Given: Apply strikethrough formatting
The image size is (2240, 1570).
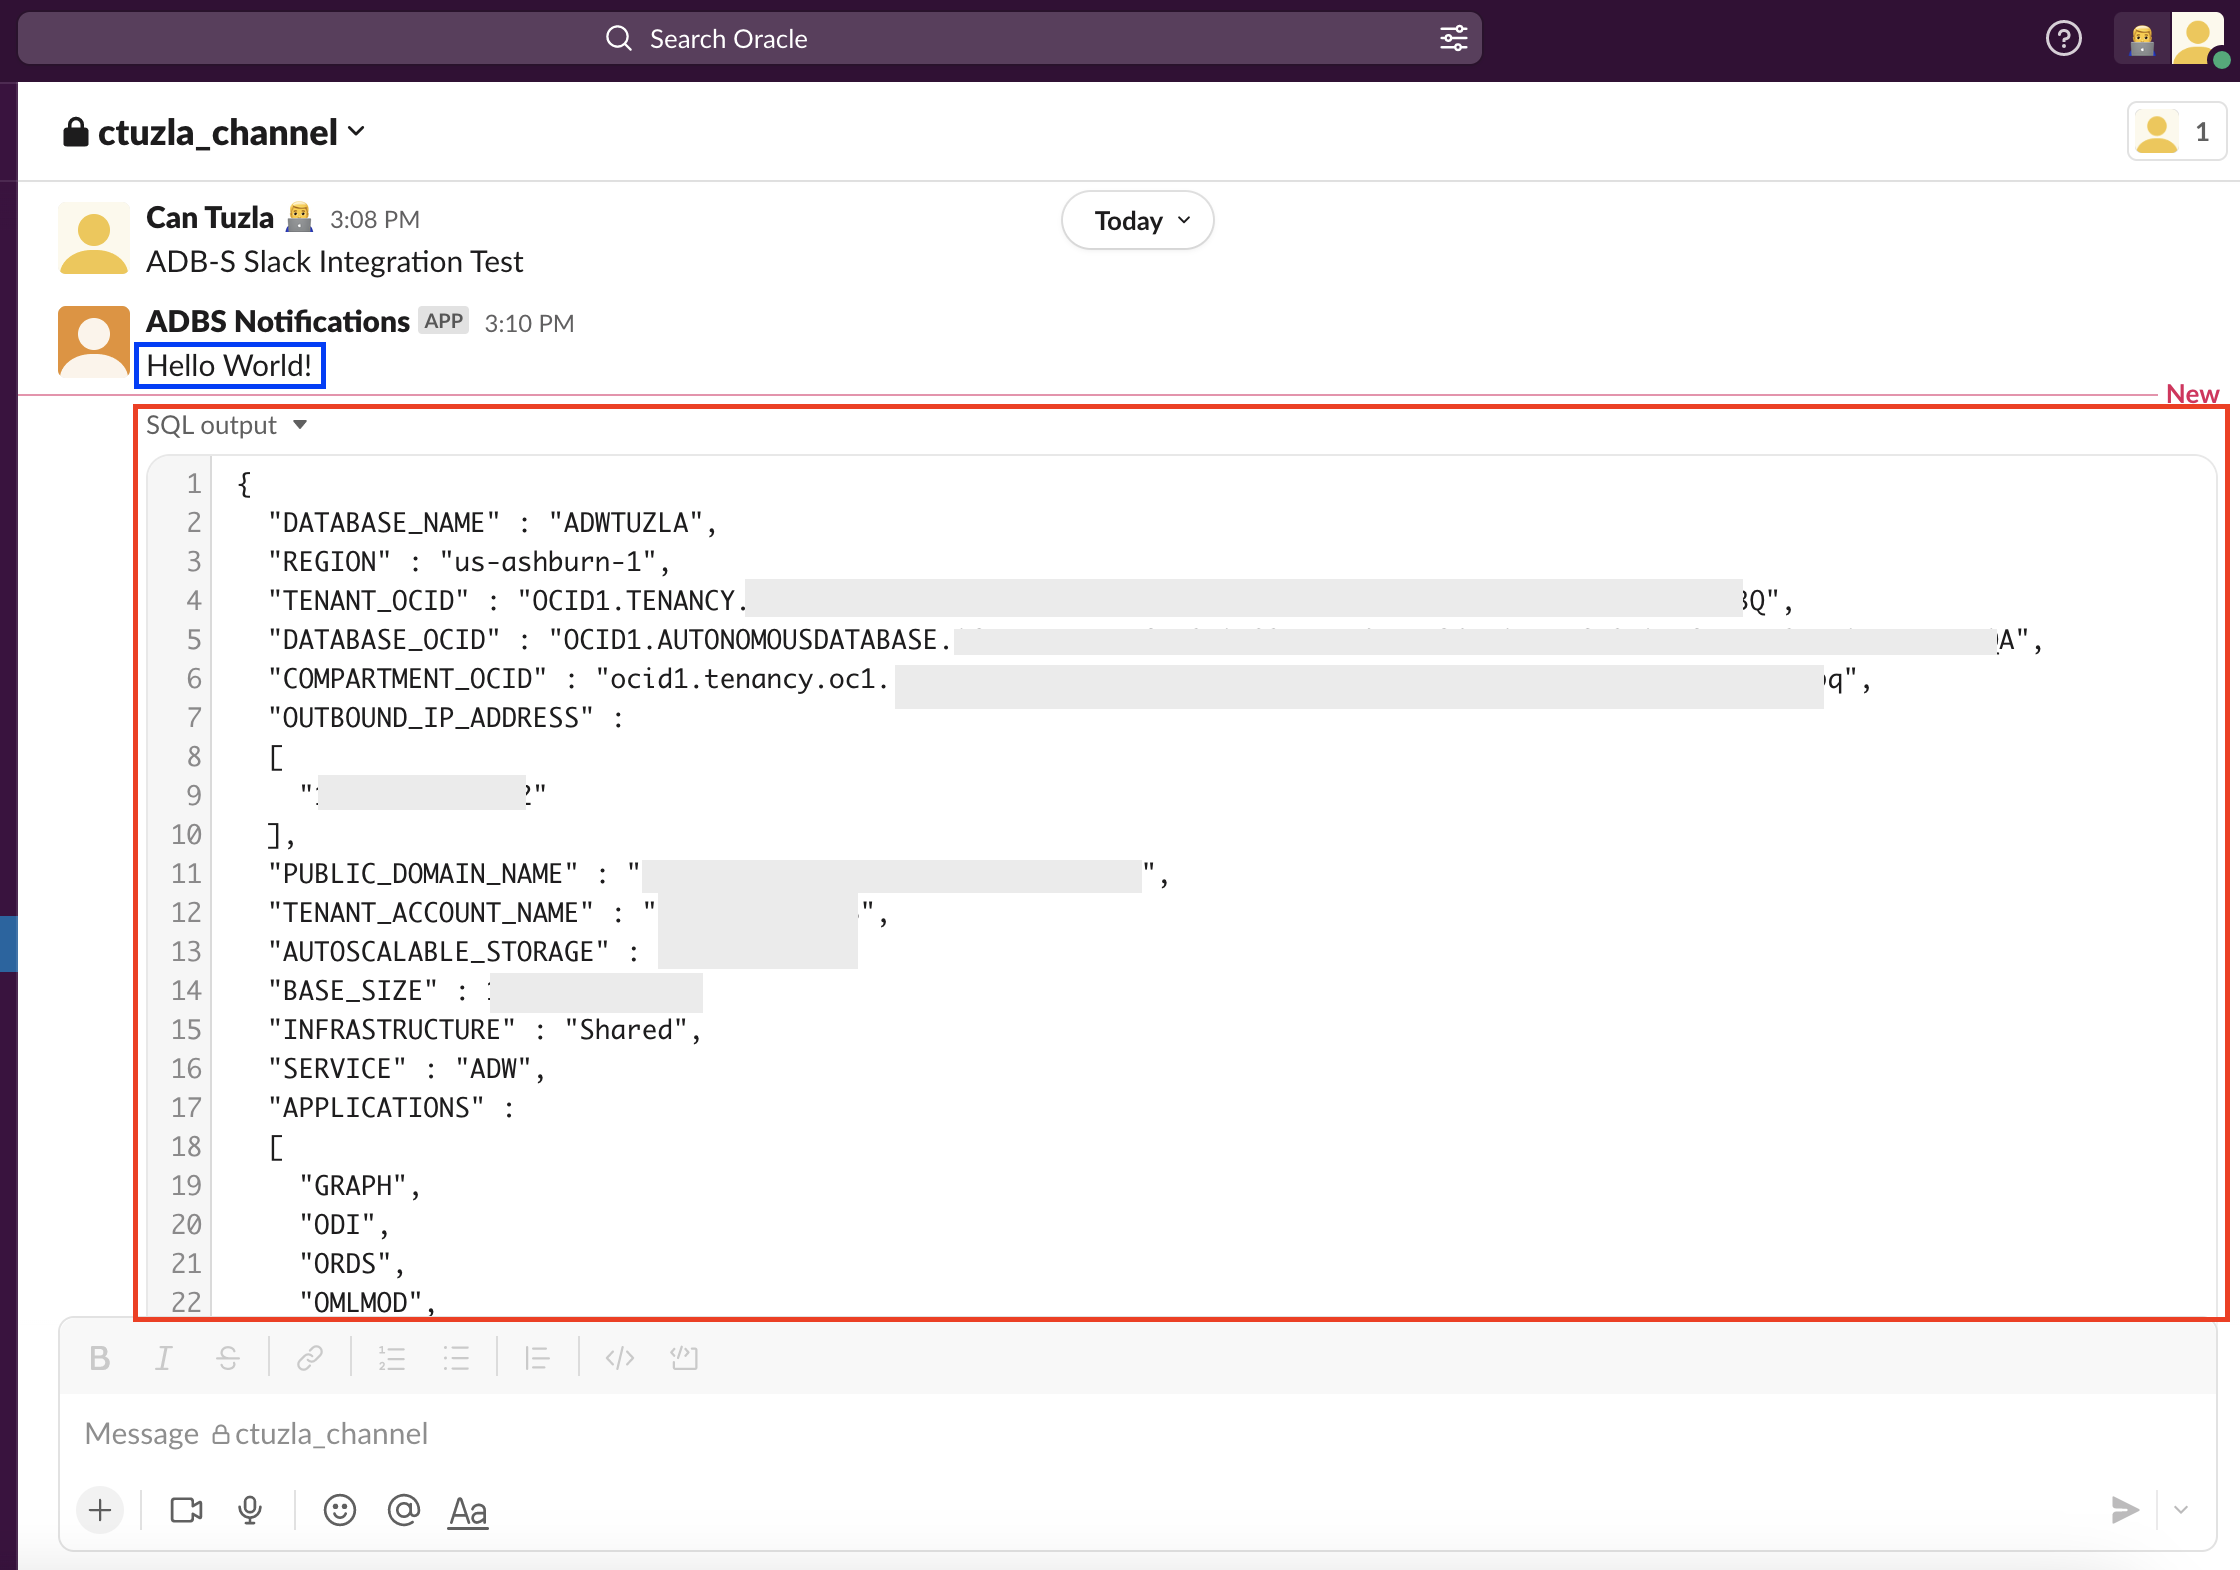Looking at the screenshot, I should (227, 1357).
